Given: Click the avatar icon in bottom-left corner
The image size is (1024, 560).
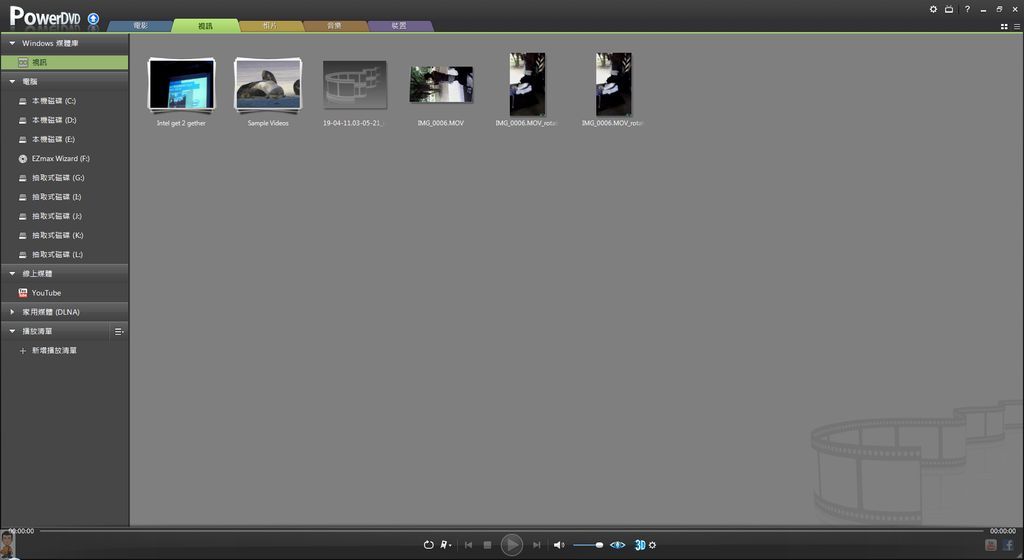Looking at the screenshot, I should (8, 544).
